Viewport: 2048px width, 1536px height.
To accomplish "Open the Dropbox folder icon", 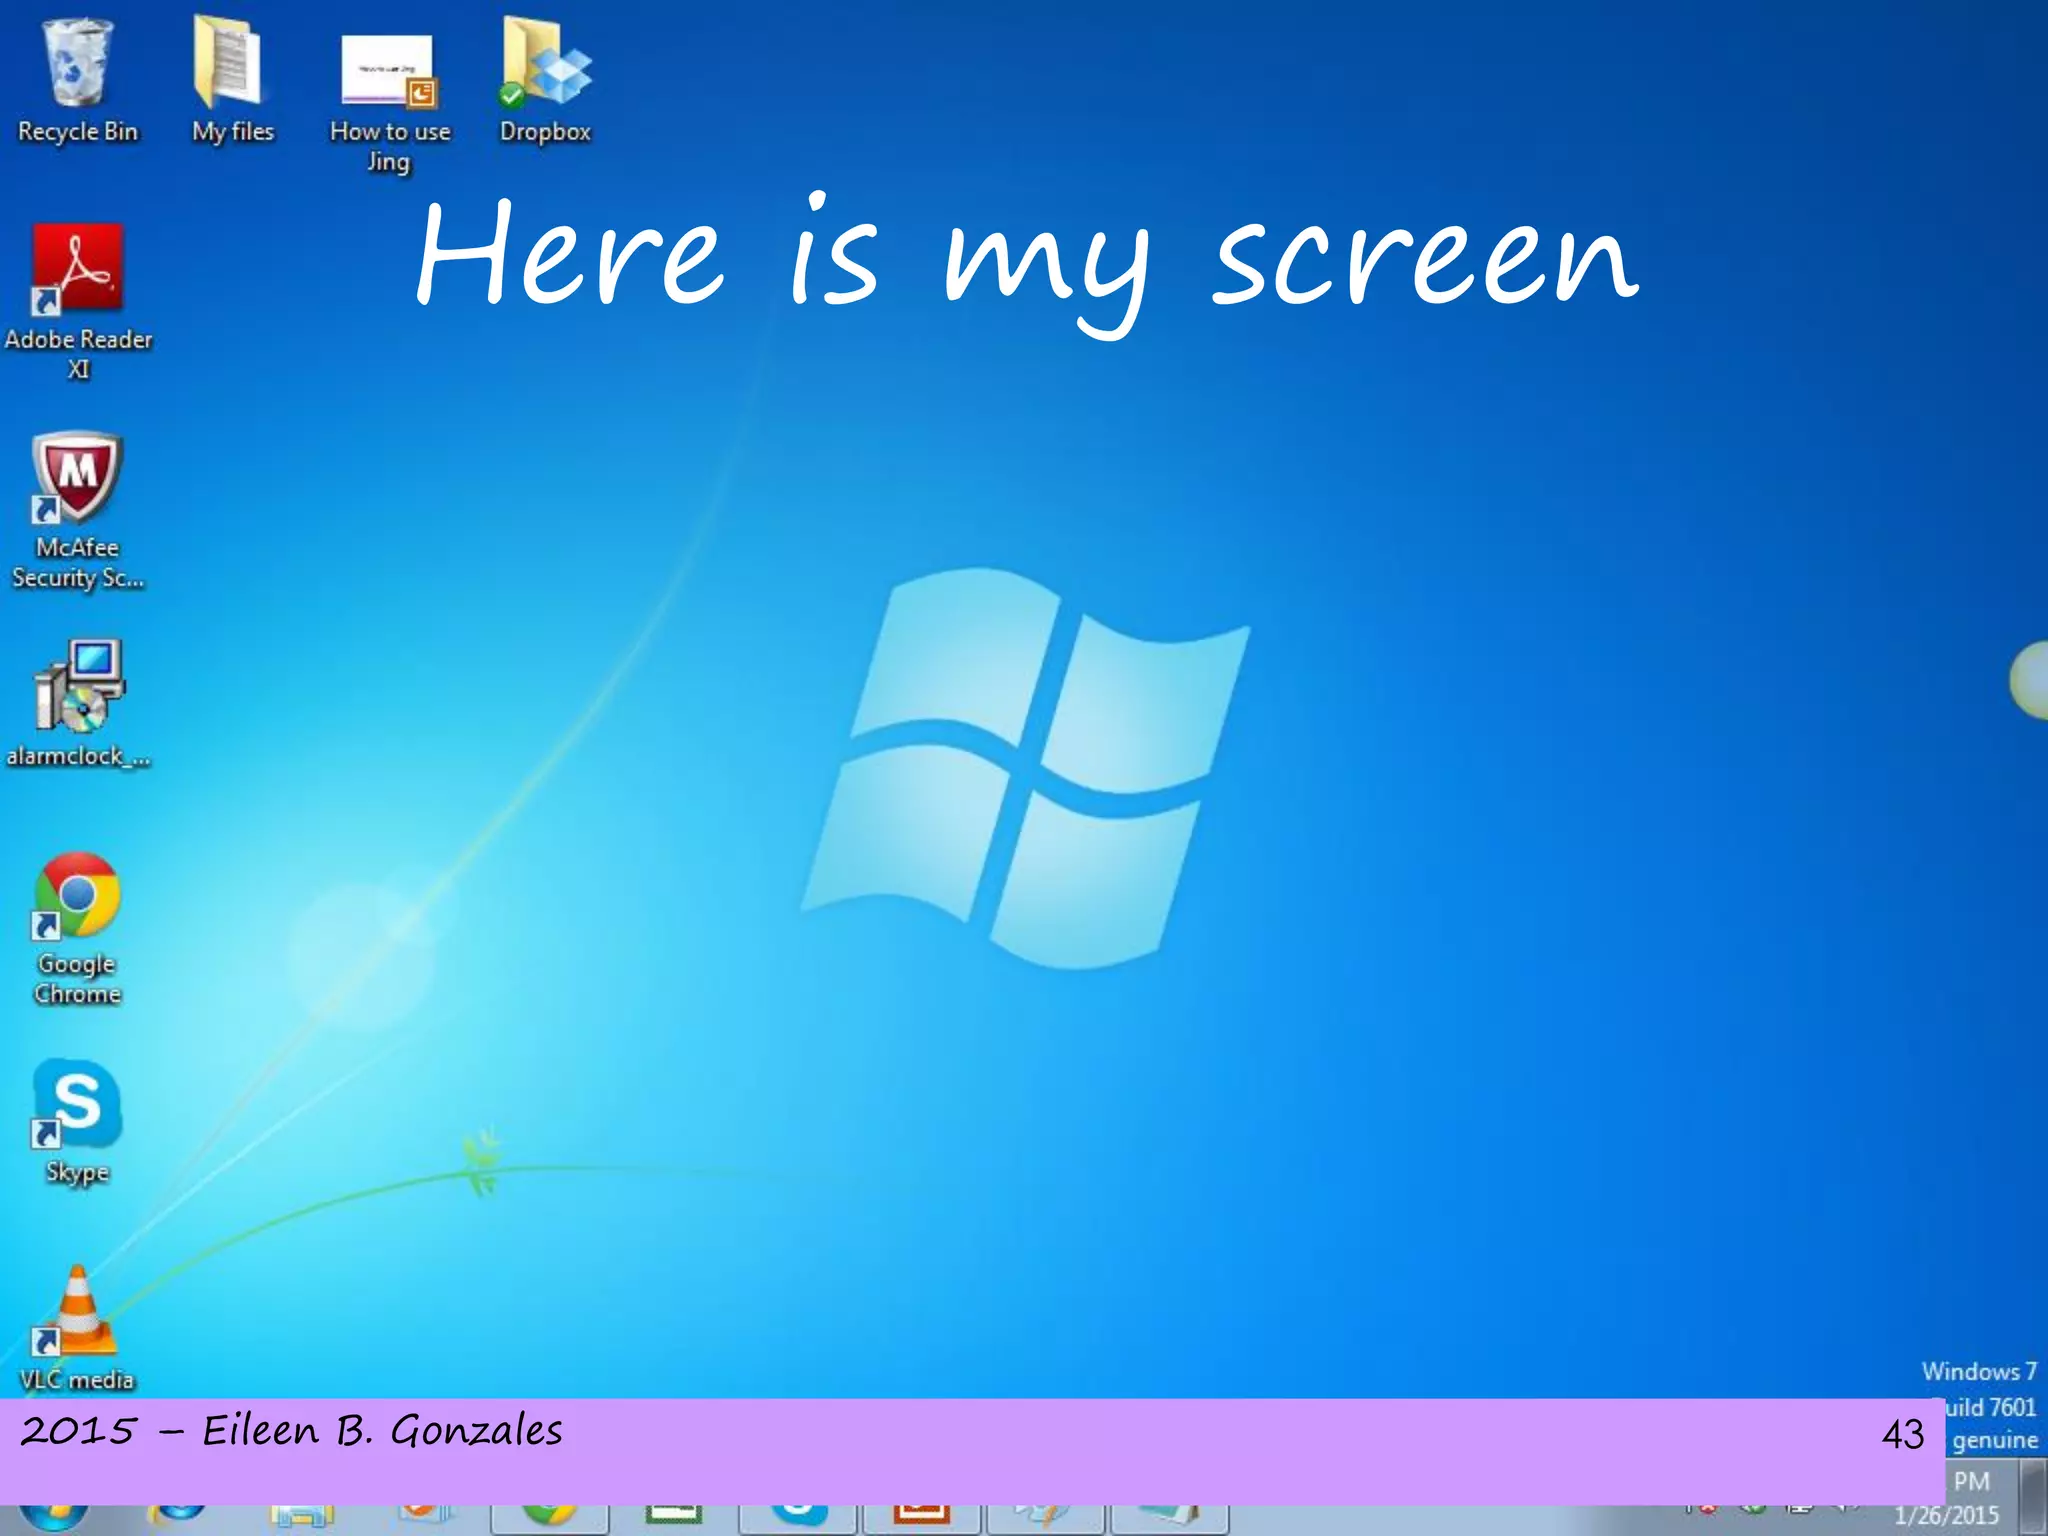I will click(545, 80).
